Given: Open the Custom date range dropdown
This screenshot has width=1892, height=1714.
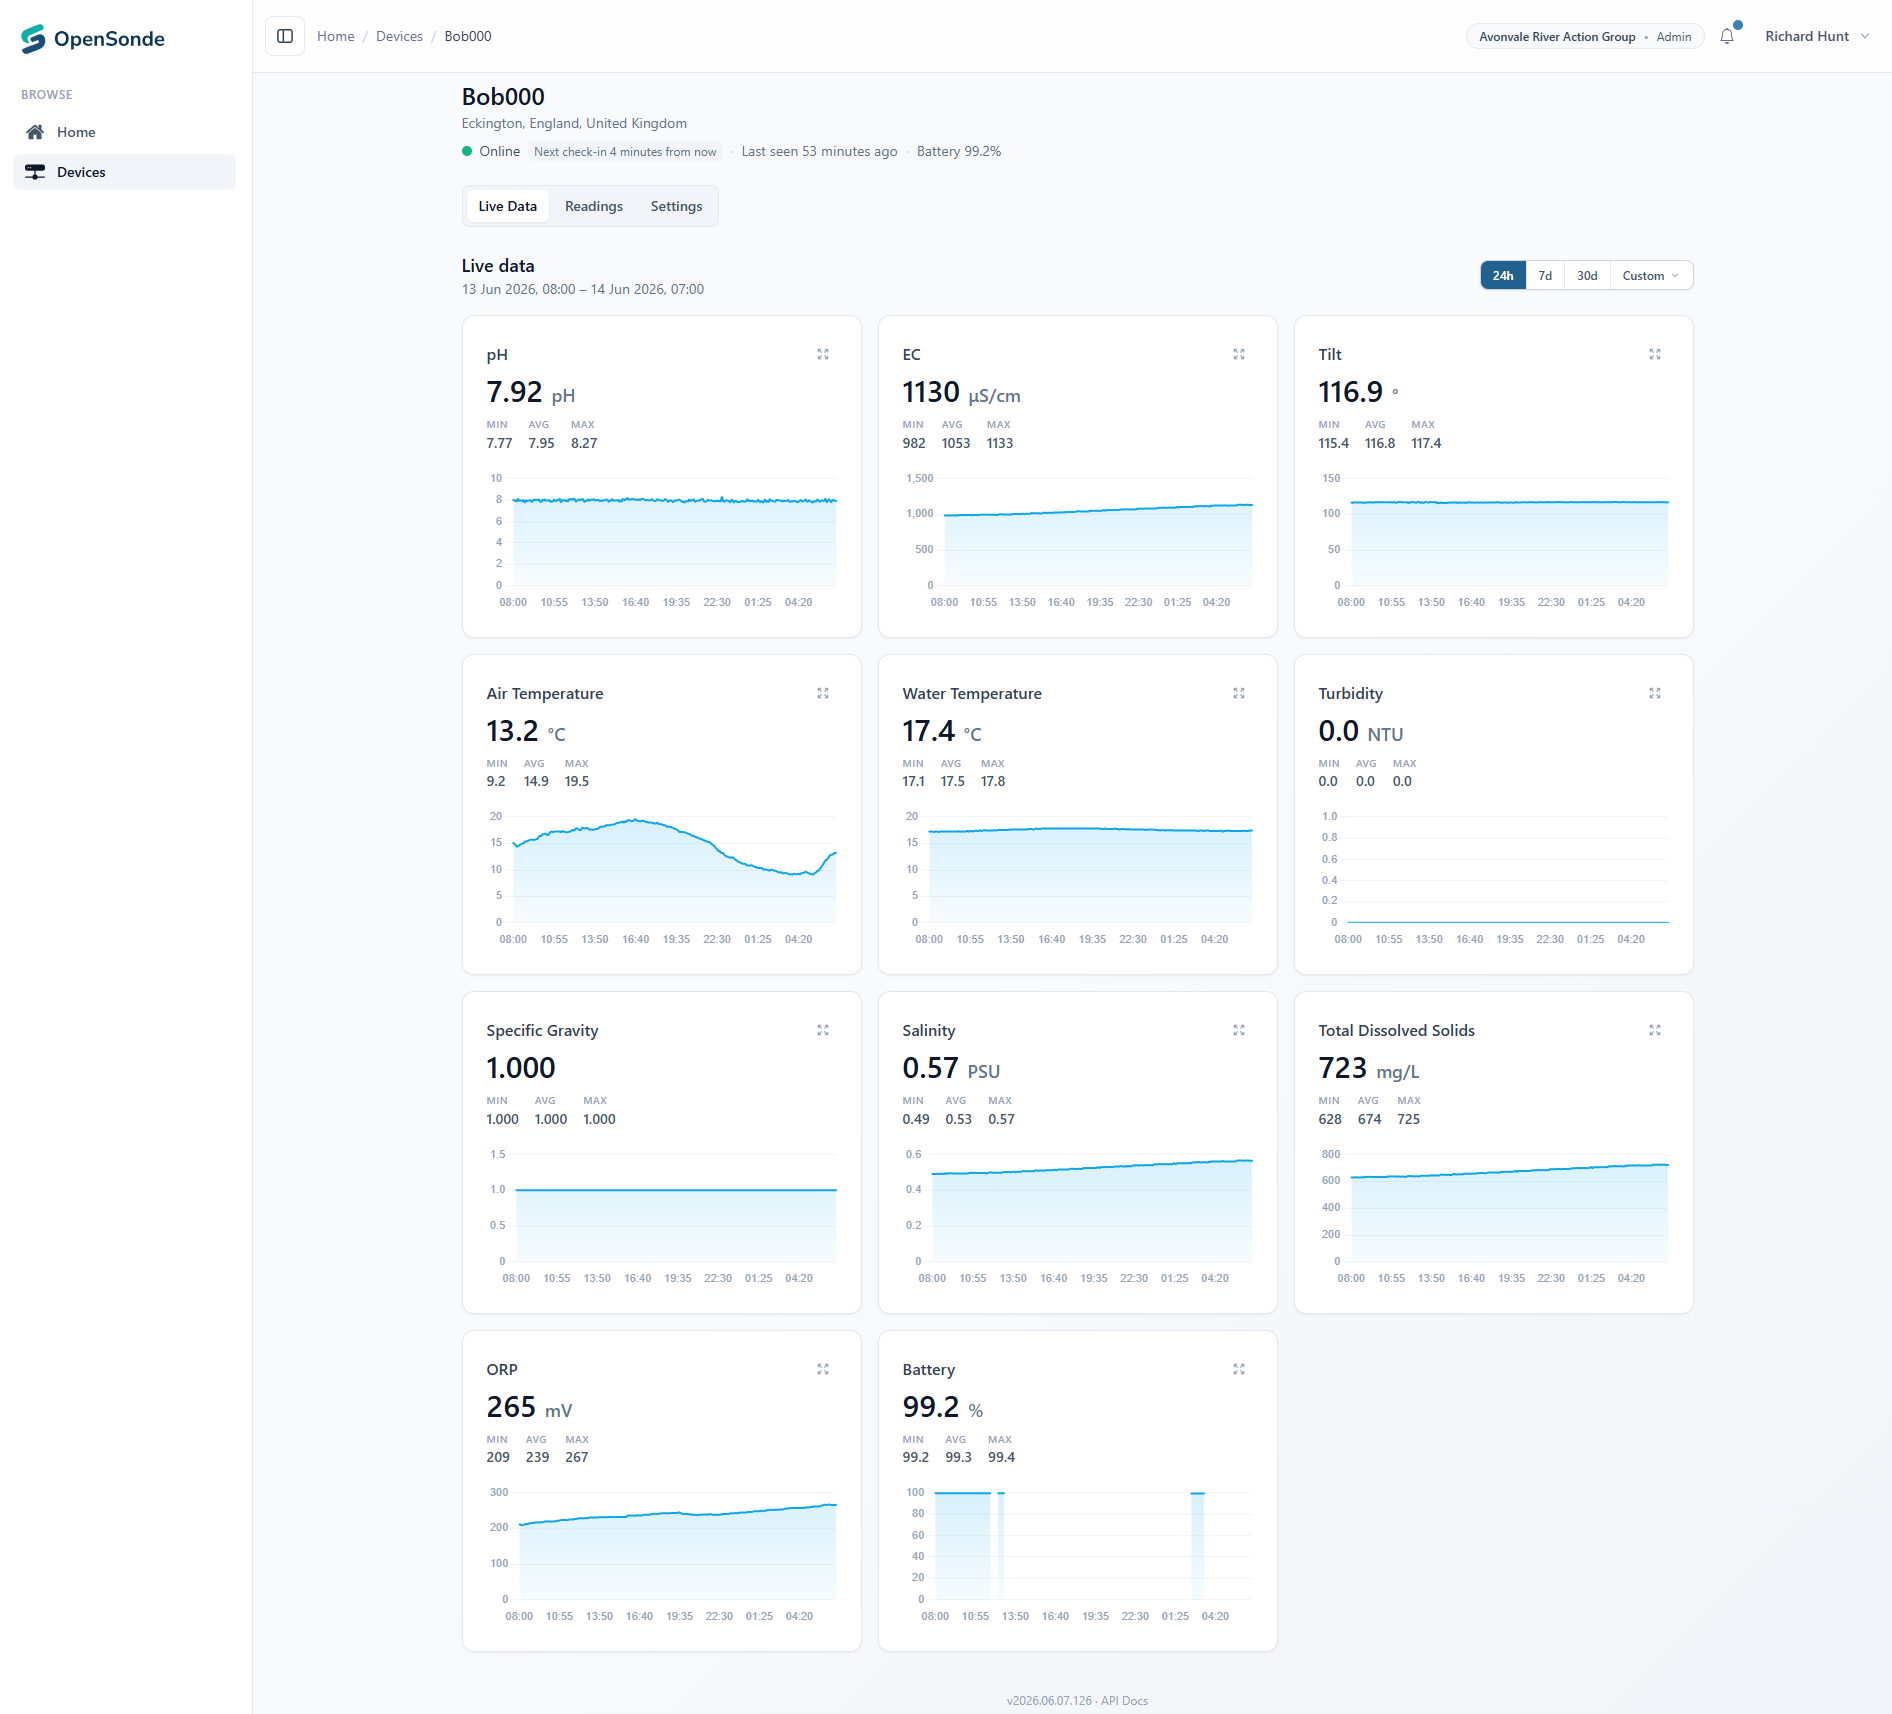Looking at the screenshot, I should point(1651,276).
